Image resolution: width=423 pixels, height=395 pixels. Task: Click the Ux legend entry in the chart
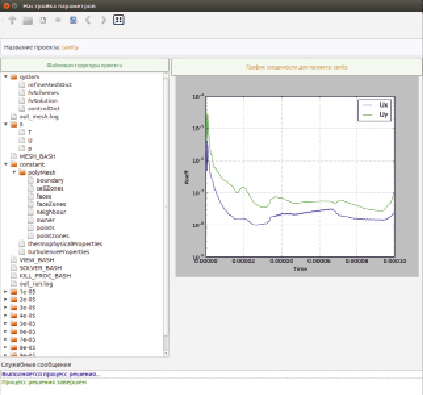tap(375, 105)
